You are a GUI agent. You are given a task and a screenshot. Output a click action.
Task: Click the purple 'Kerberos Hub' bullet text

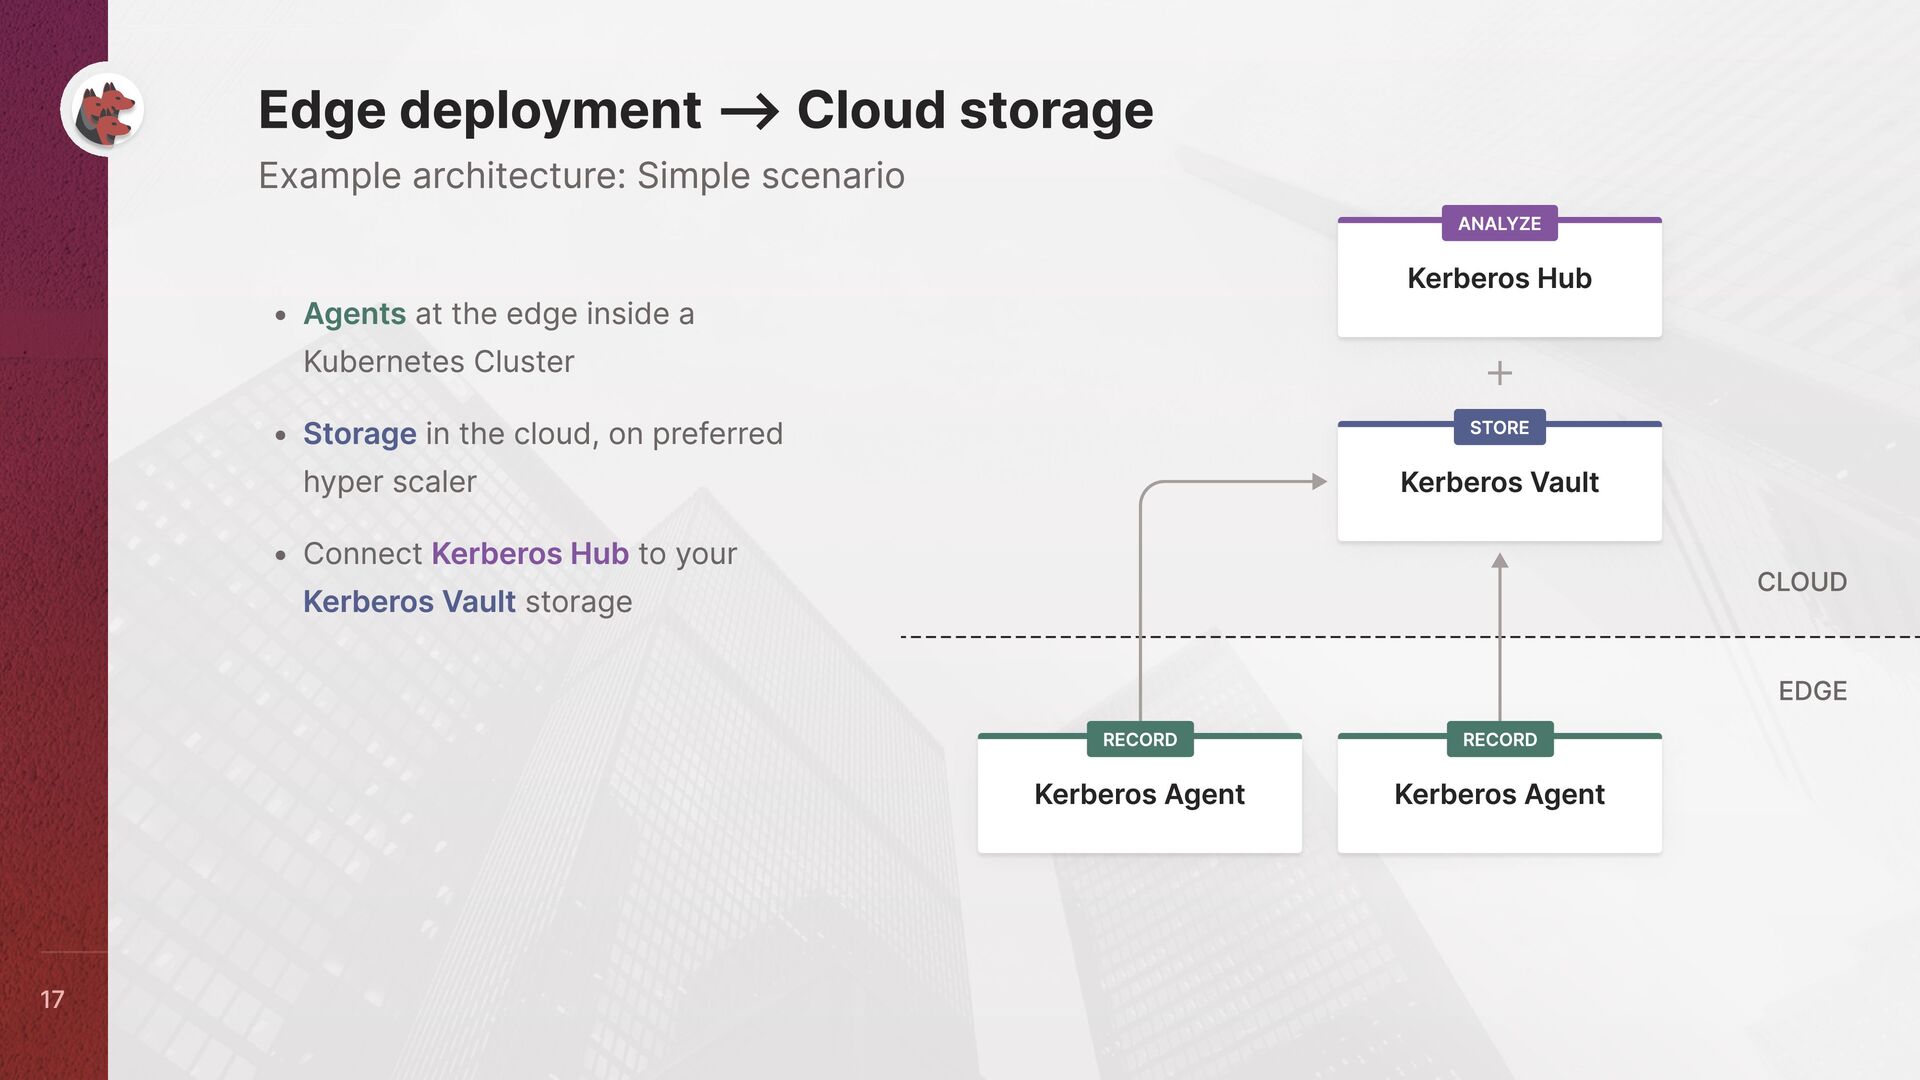tap(530, 553)
